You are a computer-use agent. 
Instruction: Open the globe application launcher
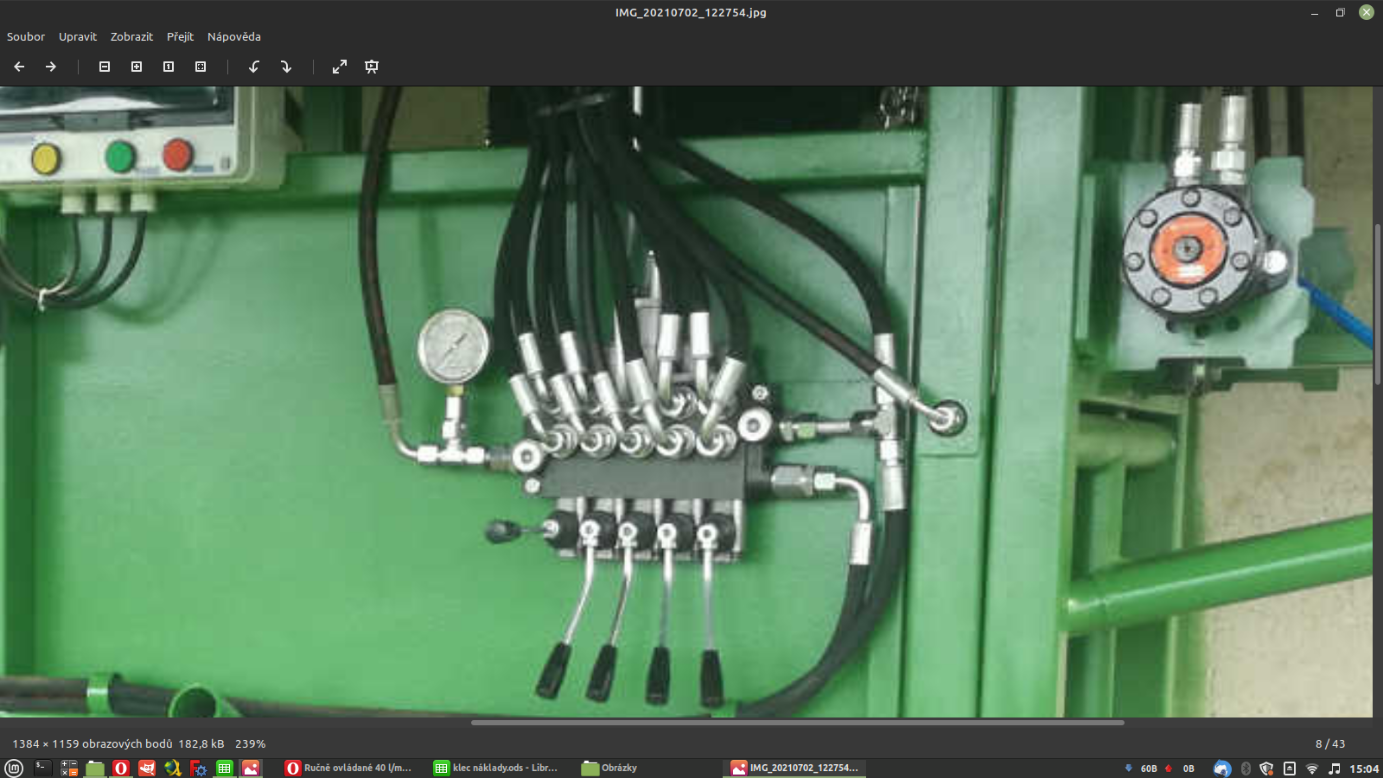pyautogui.click(x=173, y=768)
